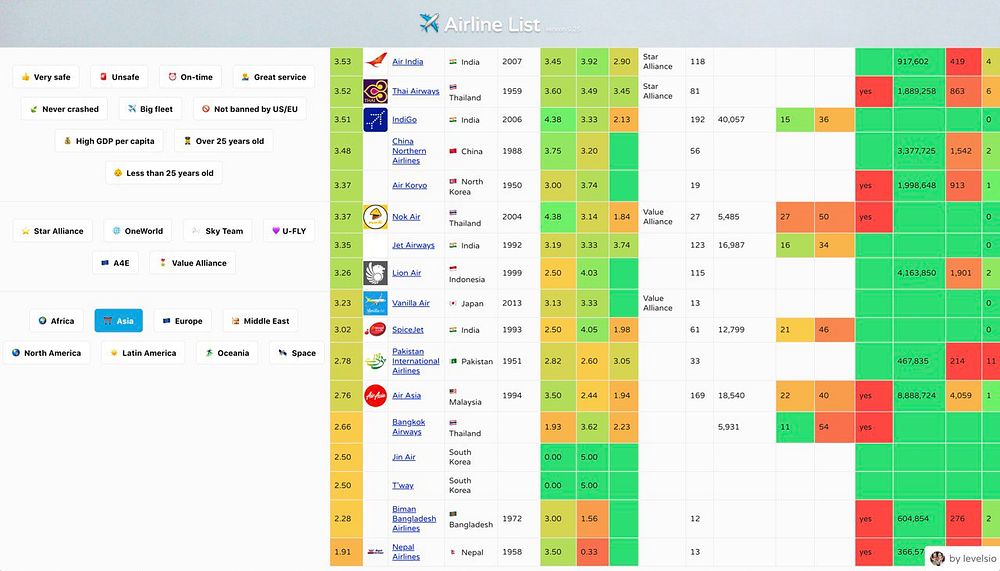
Task: Filter by Sky Team alliance
Action: (x=217, y=230)
